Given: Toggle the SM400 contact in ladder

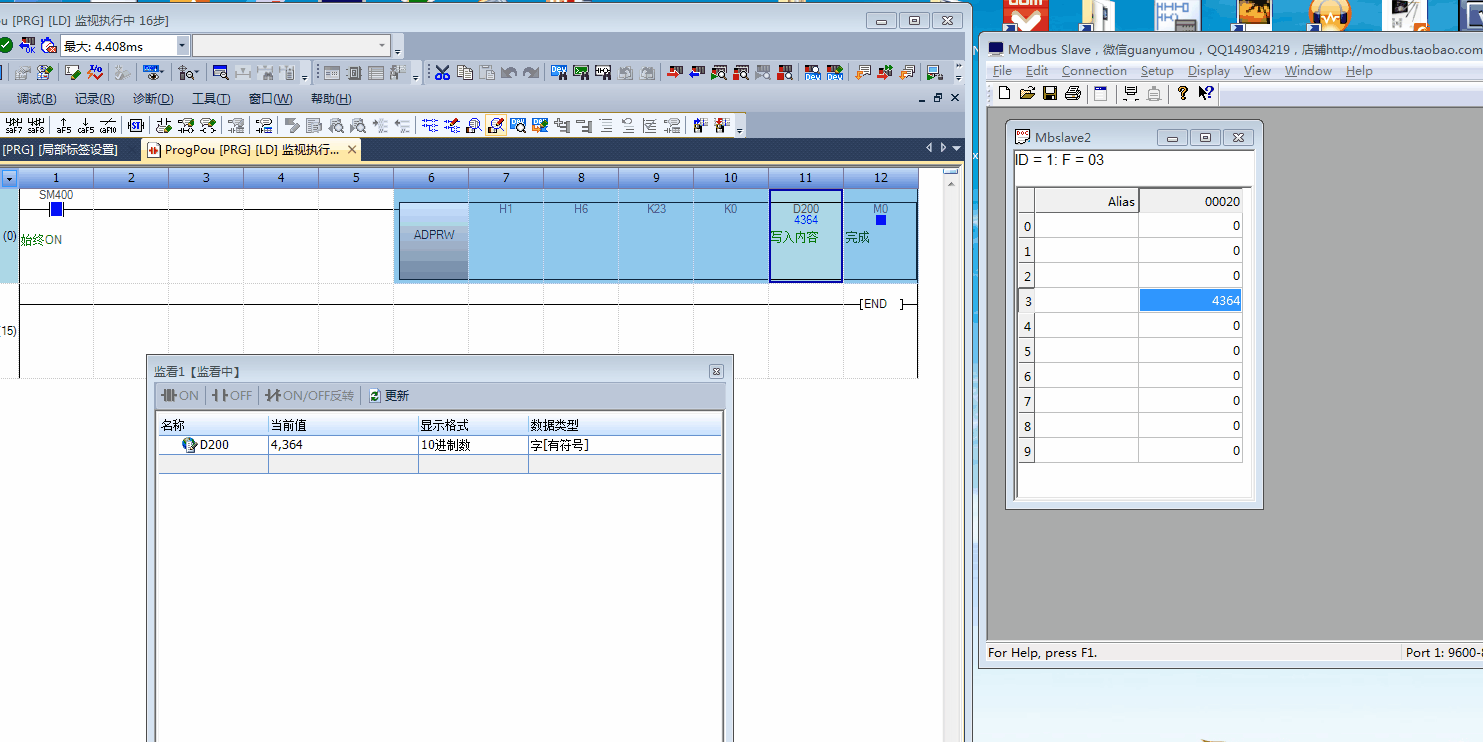Looking at the screenshot, I should click(56, 209).
